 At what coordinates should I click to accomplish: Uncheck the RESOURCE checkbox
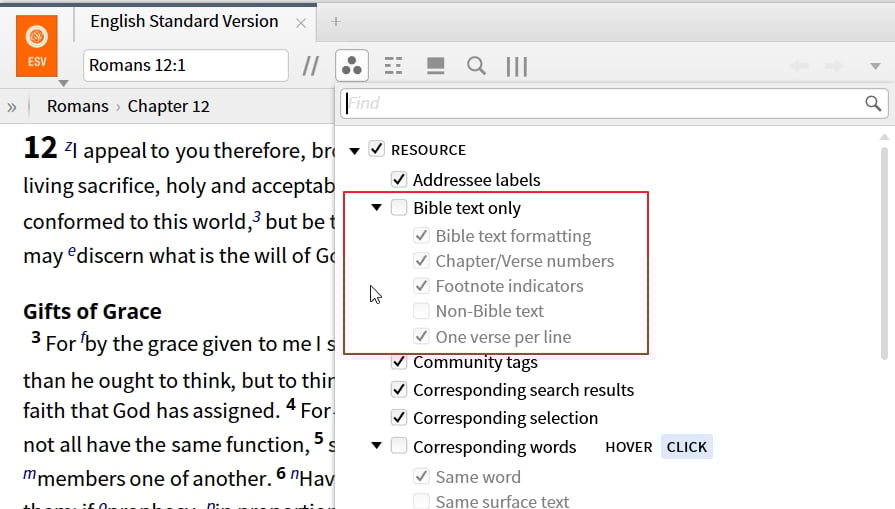click(376, 149)
